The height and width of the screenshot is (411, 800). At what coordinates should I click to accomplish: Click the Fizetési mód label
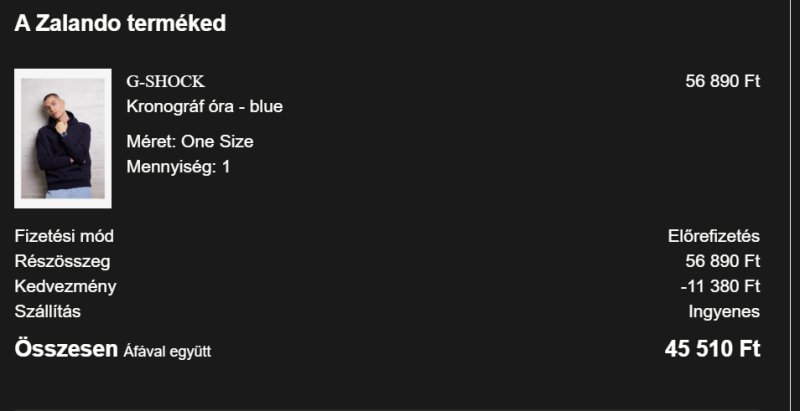coord(64,236)
